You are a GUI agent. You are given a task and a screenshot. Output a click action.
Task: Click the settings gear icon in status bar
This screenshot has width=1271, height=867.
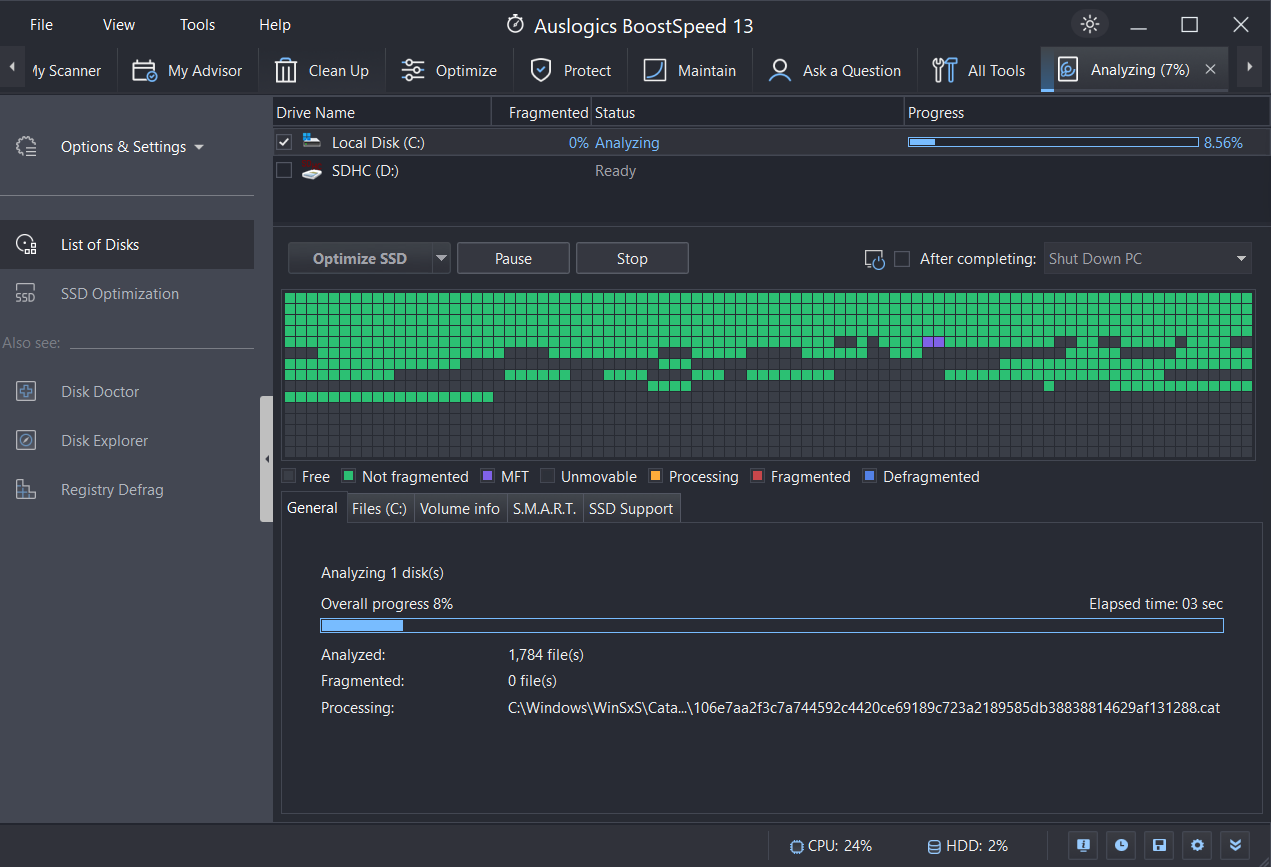[x=1197, y=845]
